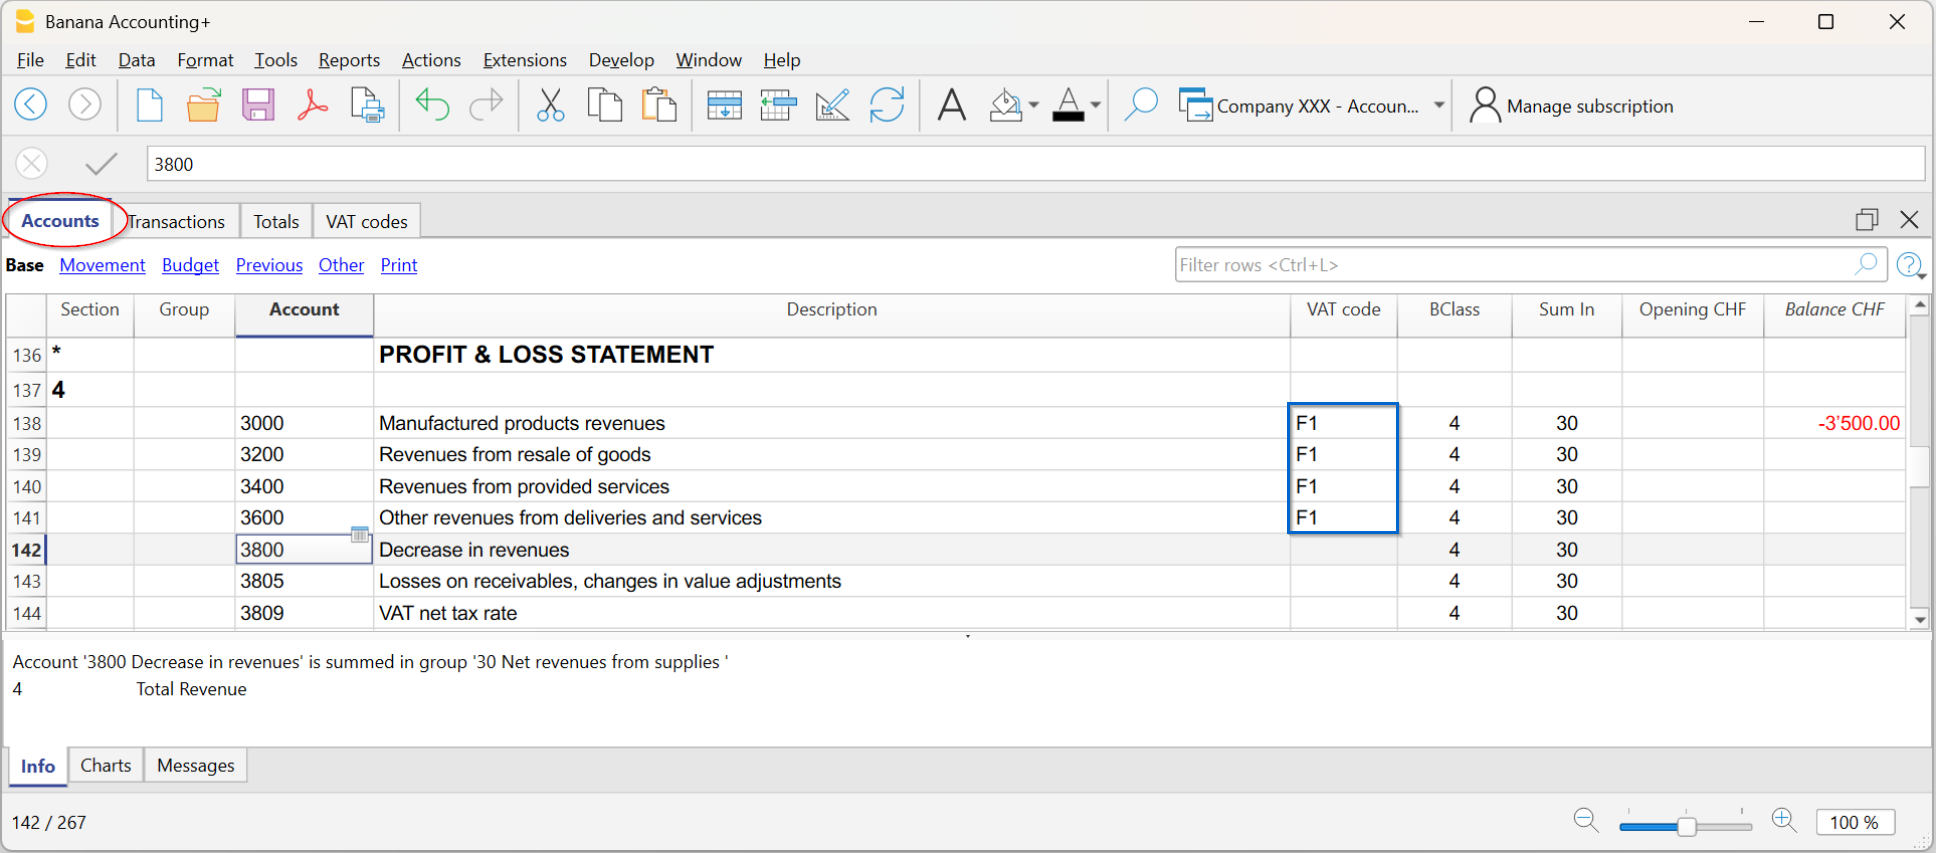1936x853 pixels.
Task: Undo the last action
Action: coord(432,105)
